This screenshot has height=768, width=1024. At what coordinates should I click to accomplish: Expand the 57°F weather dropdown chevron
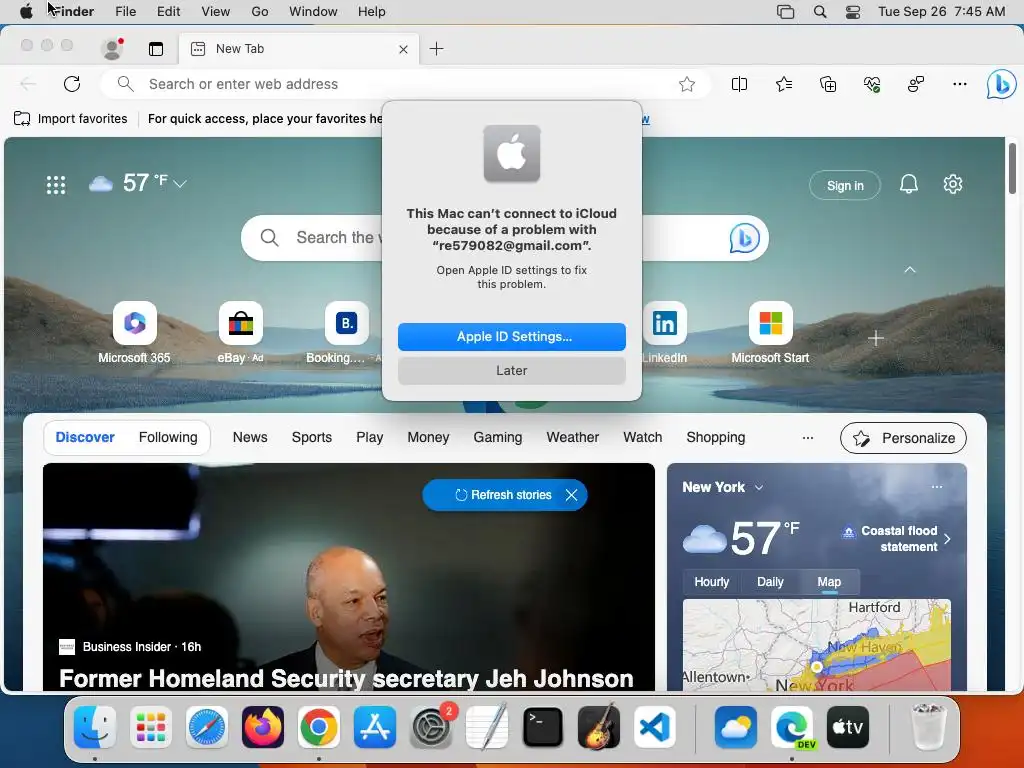pyautogui.click(x=180, y=184)
